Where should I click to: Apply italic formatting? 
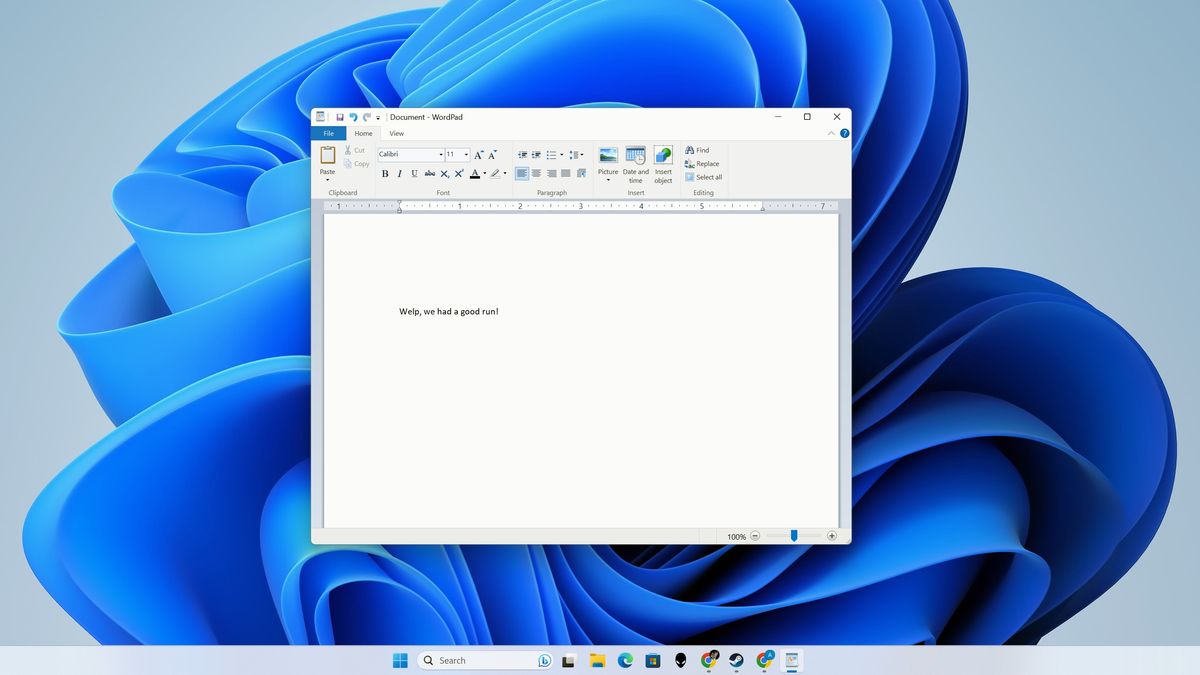point(399,173)
